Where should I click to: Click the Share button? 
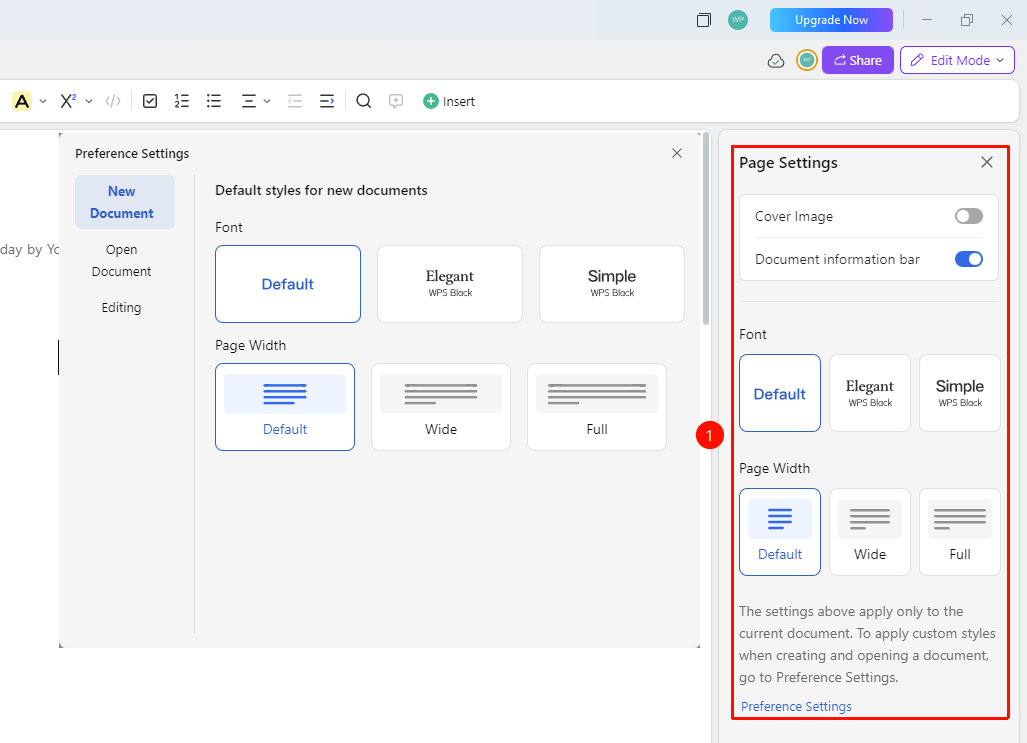[857, 60]
